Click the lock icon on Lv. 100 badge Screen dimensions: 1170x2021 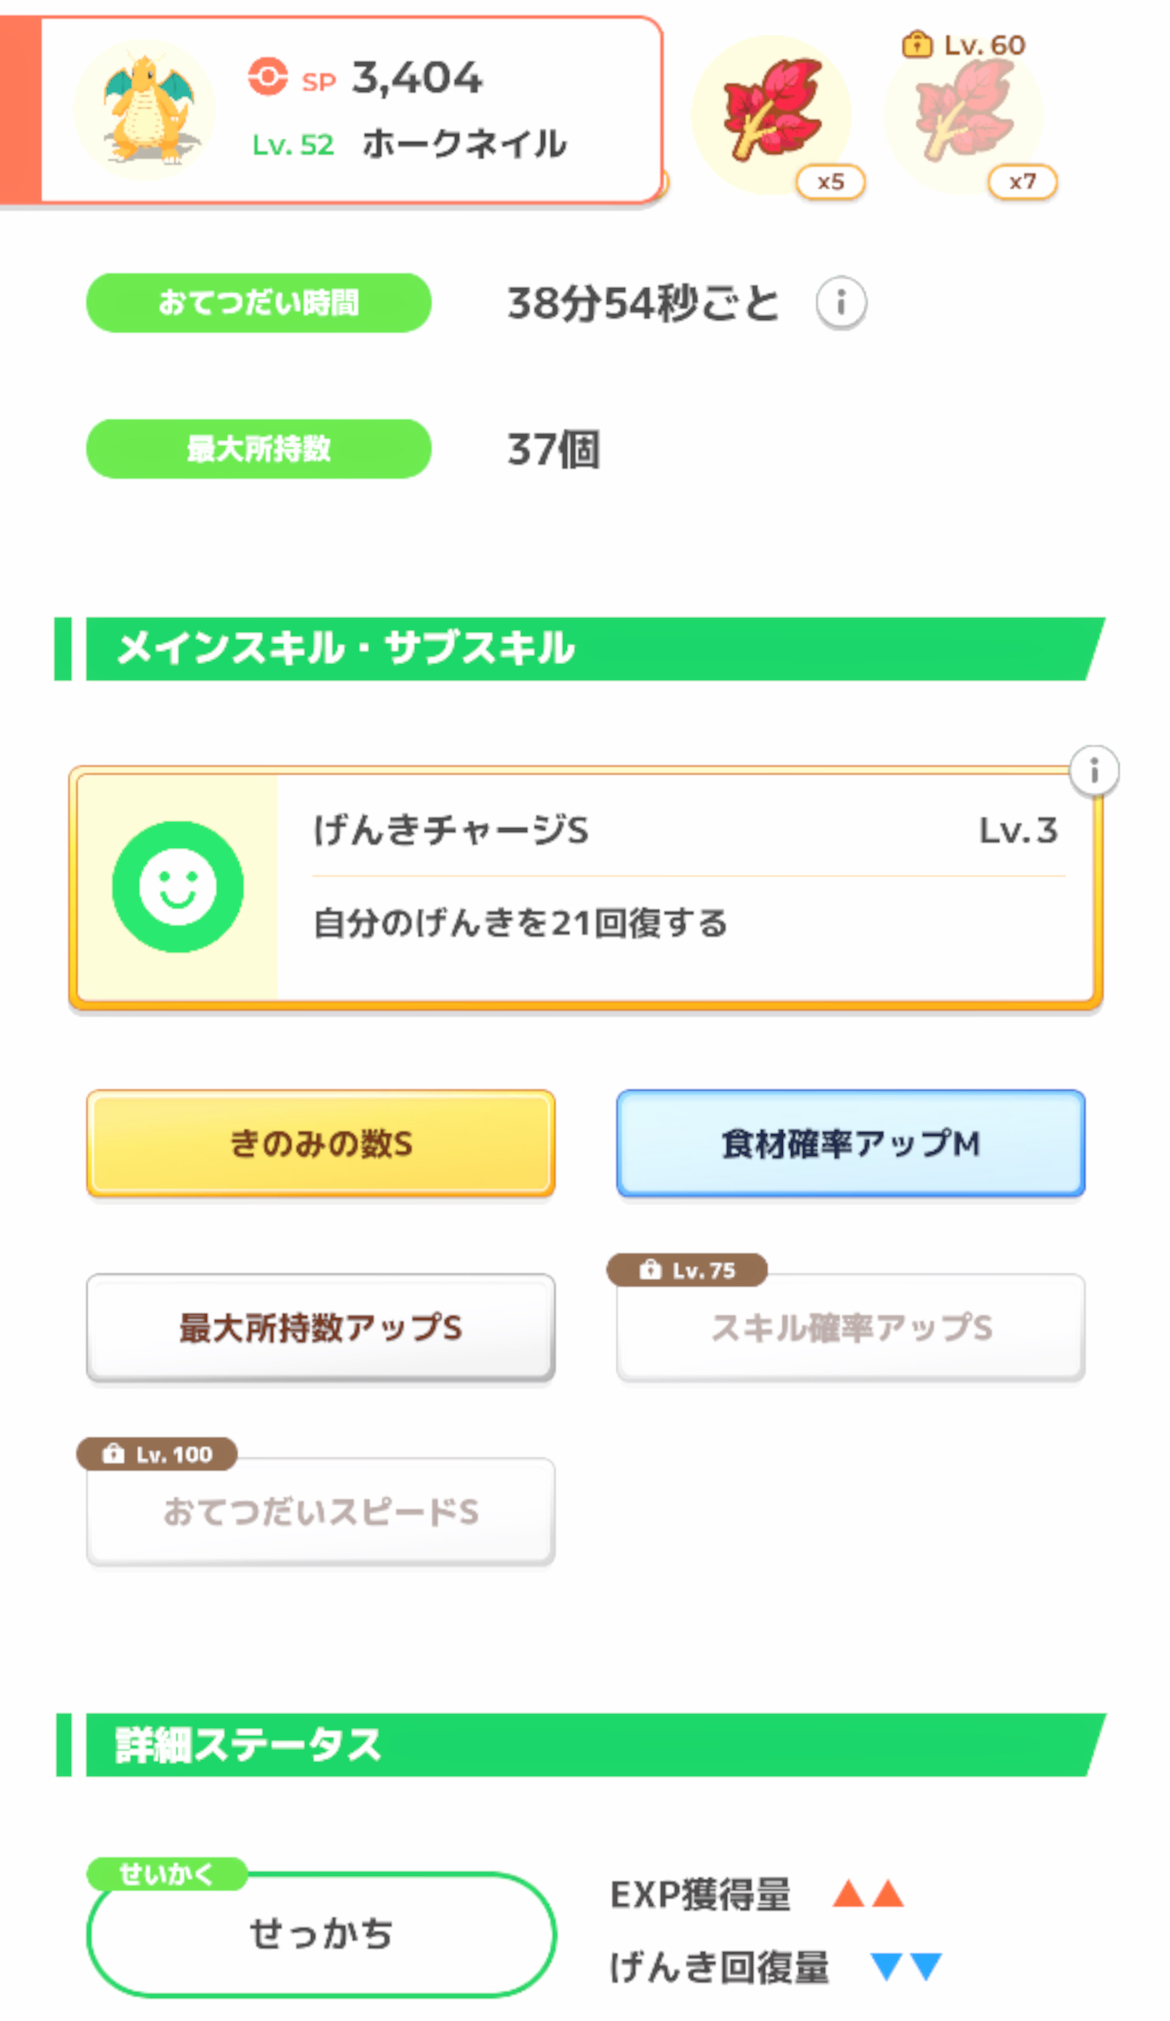[114, 1454]
